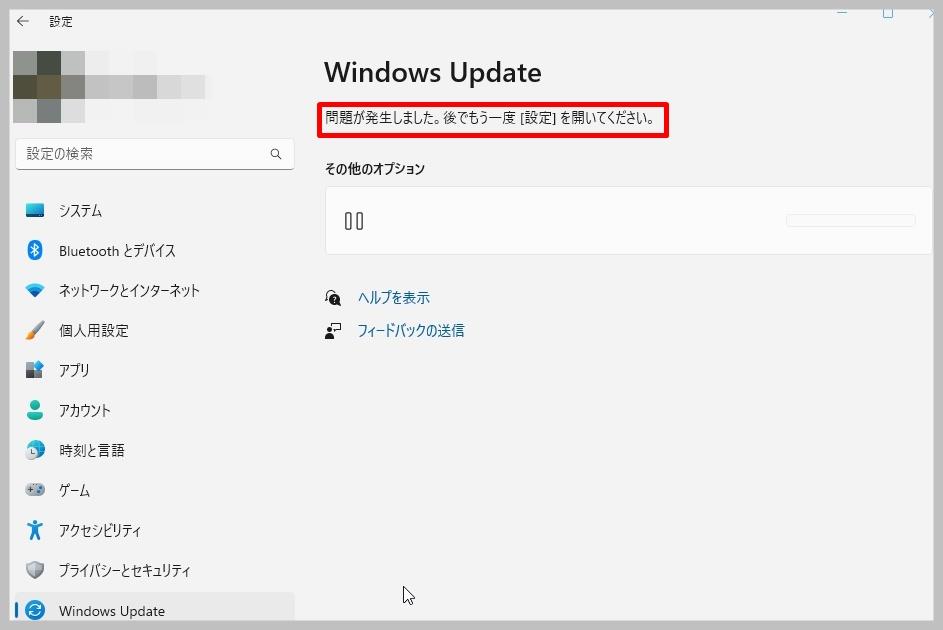
Task: Click the back arrow icon
Action: pyautogui.click(x=23, y=22)
